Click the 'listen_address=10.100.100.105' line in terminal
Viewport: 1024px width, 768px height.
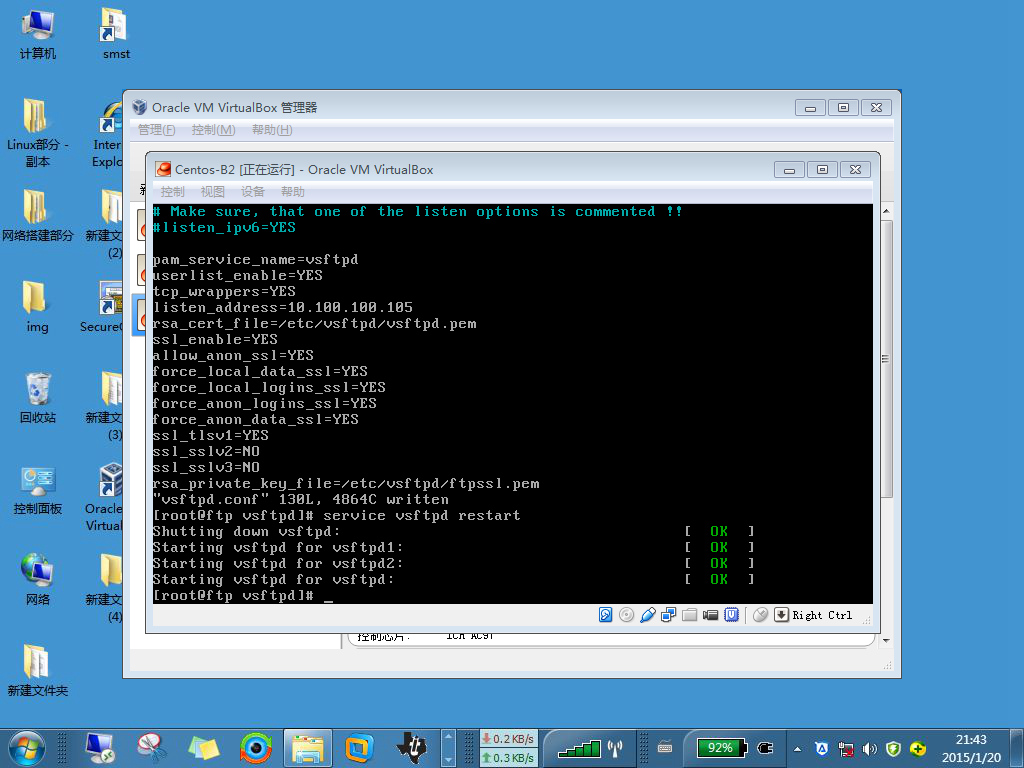coord(283,307)
